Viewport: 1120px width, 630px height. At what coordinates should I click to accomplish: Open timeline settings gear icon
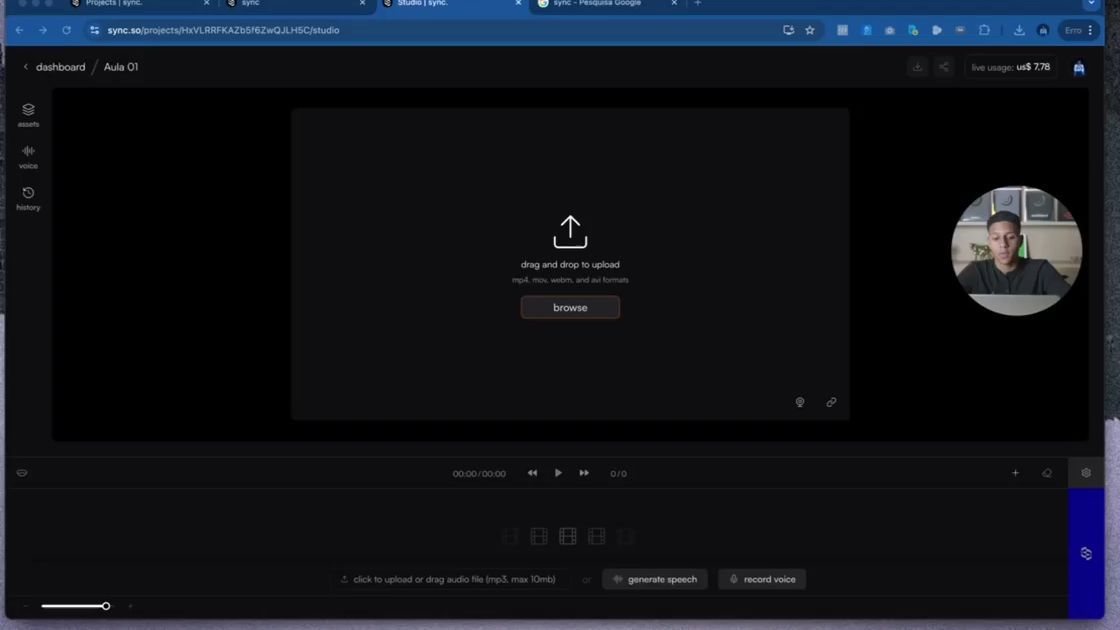click(1086, 473)
